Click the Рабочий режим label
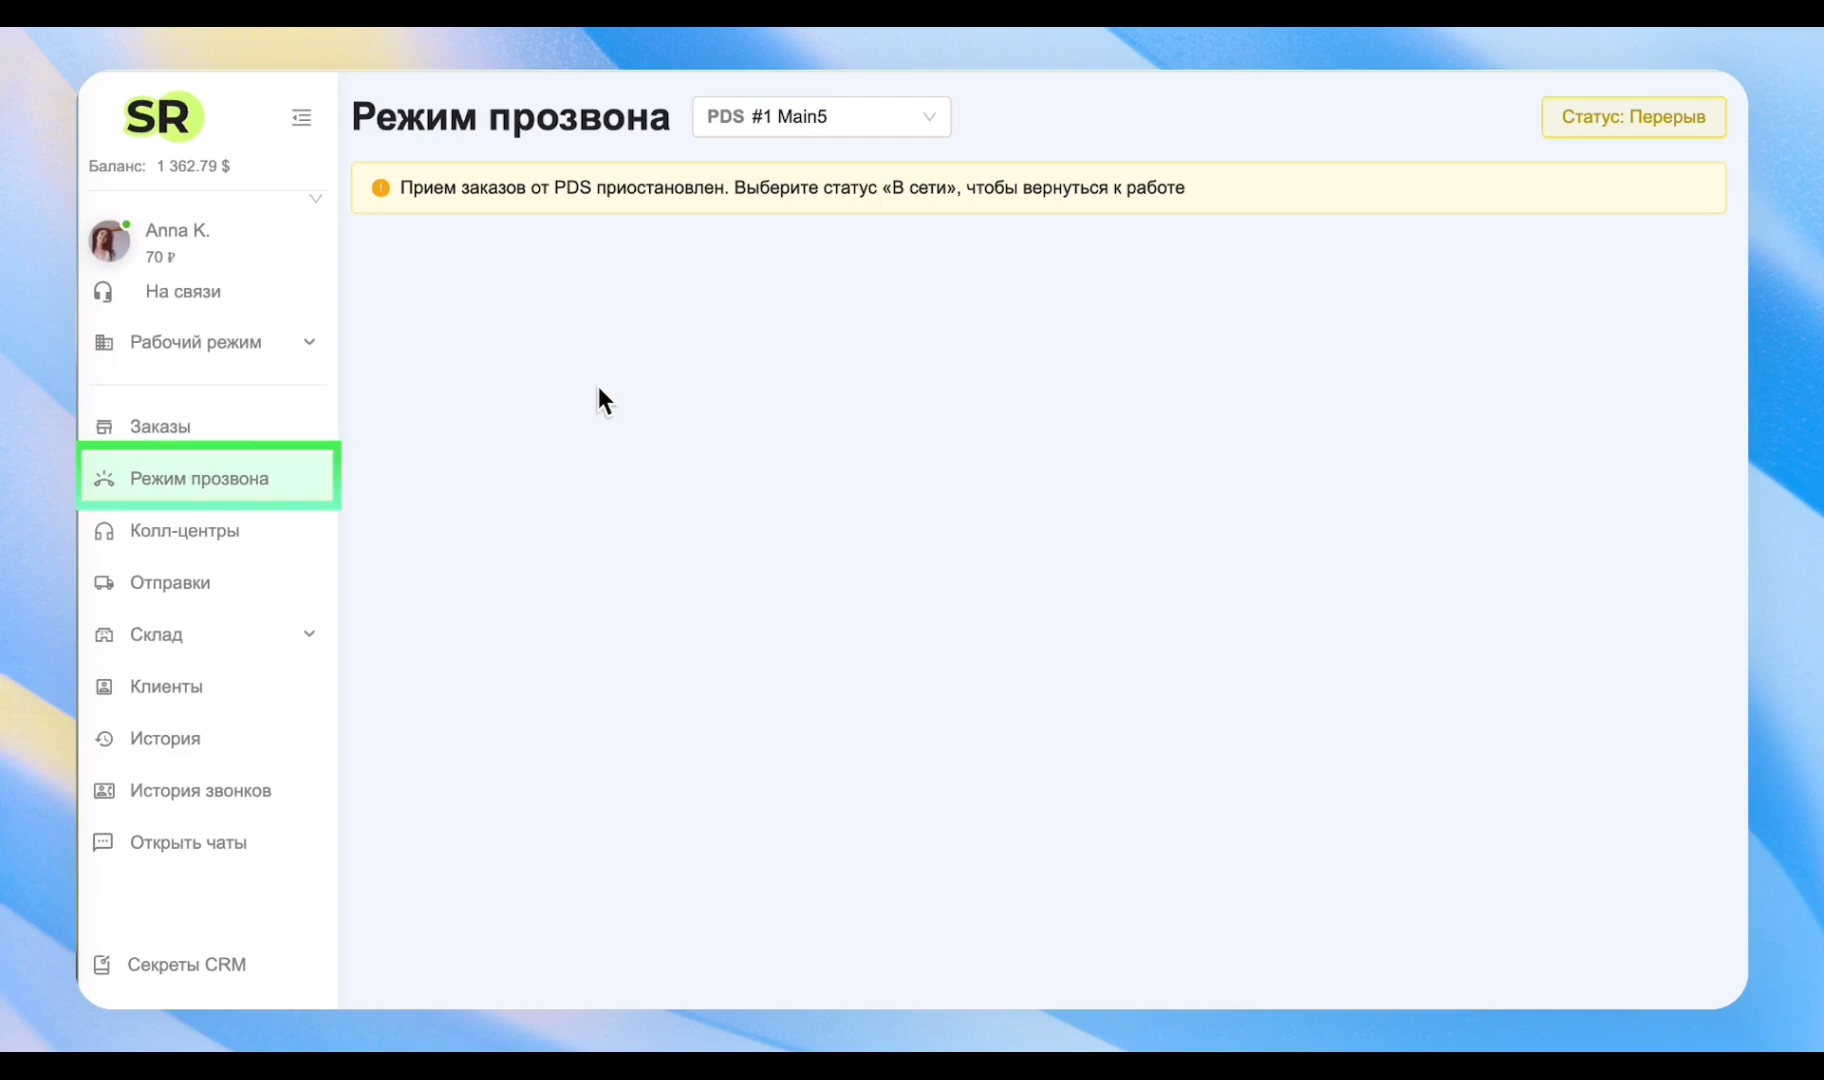This screenshot has width=1824, height=1080. [x=196, y=342]
